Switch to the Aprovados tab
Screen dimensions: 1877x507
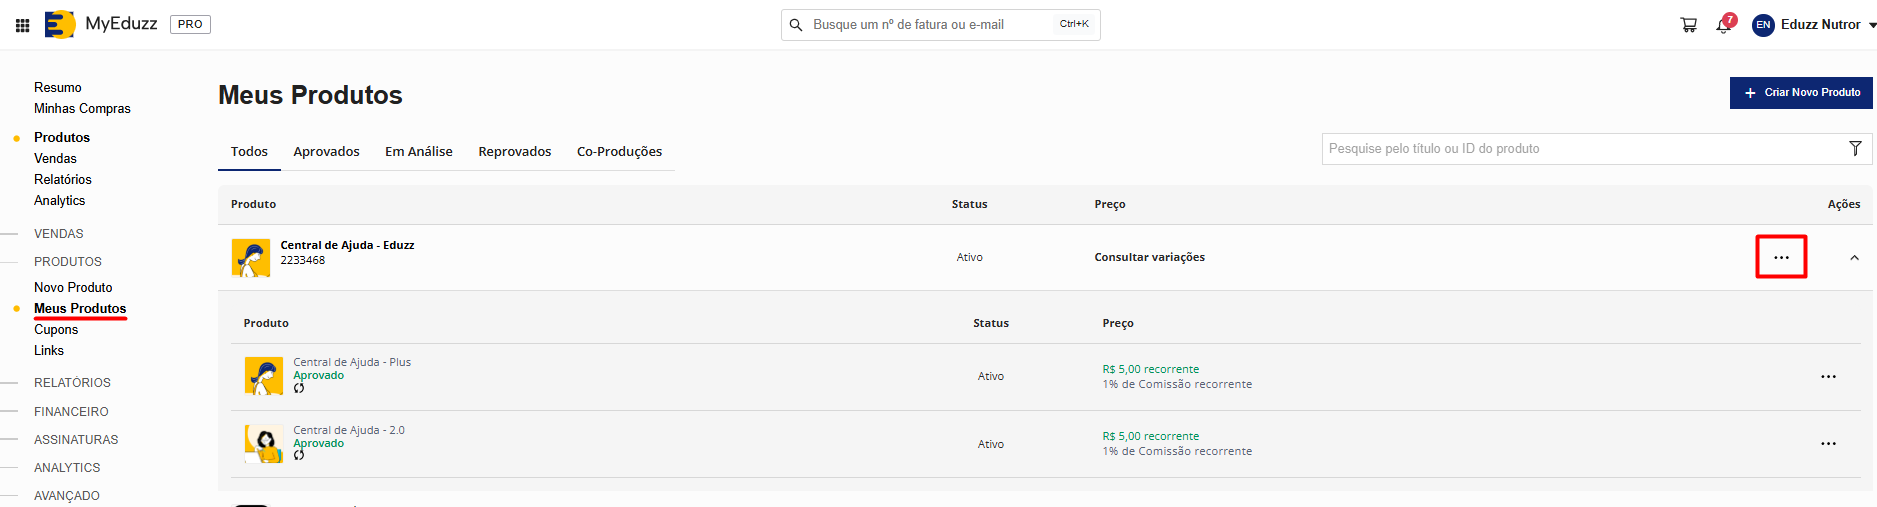coord(326,152)
